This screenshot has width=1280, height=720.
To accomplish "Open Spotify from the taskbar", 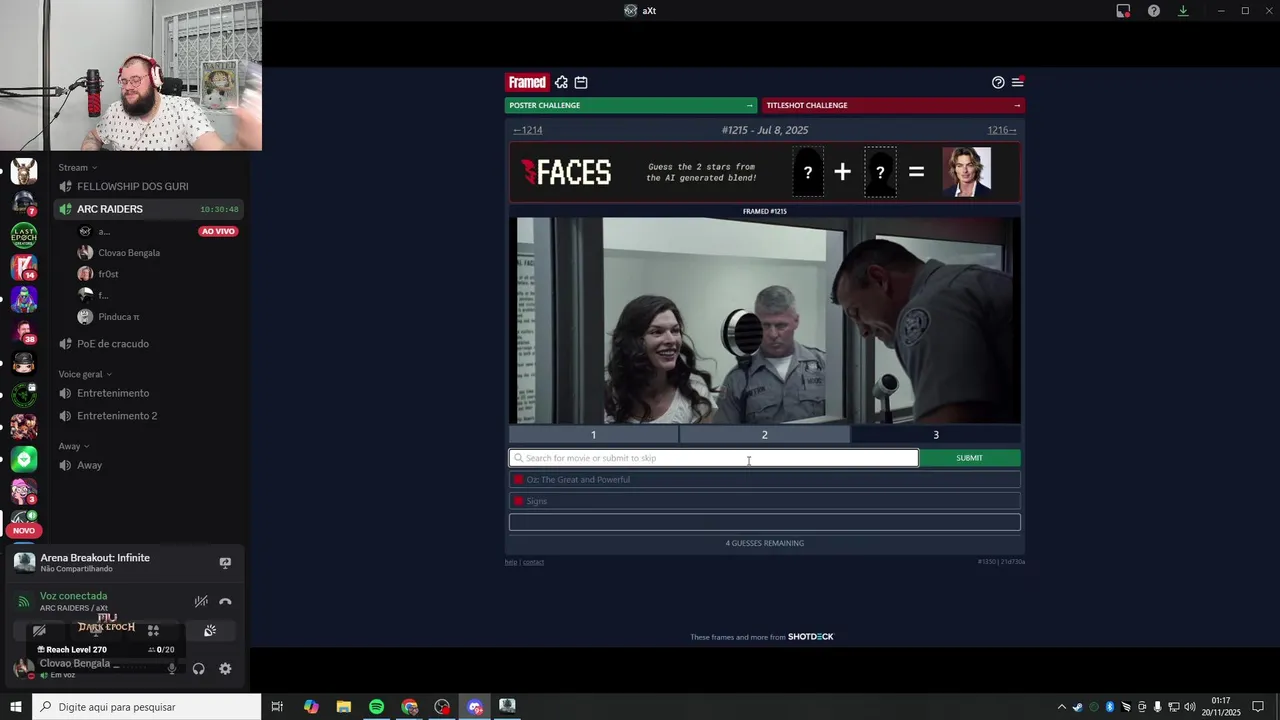I will (376, 707).
